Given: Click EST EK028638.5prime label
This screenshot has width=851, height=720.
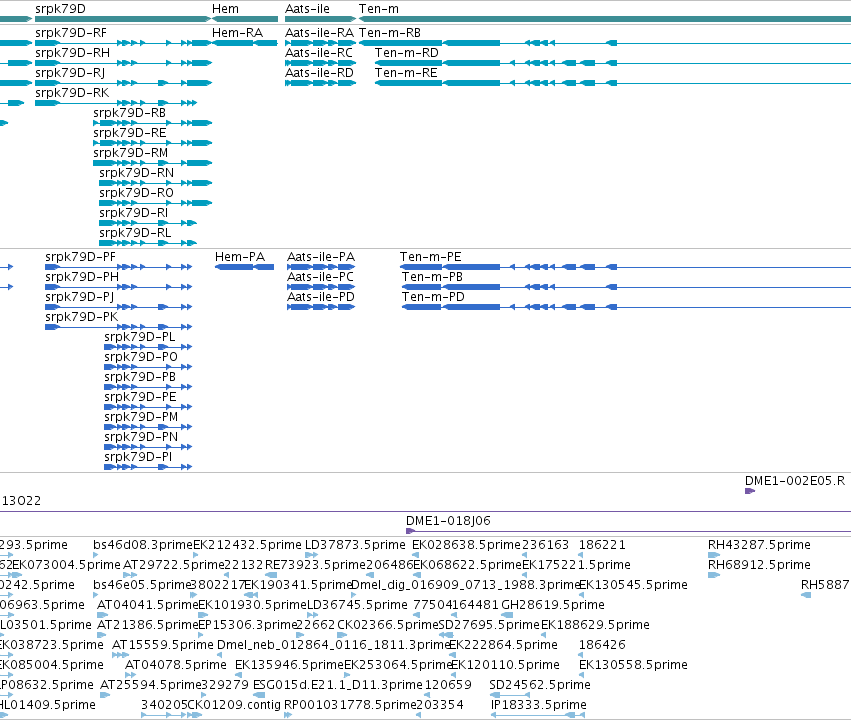Looking at the screenshot, I should (x=467, y=545).
